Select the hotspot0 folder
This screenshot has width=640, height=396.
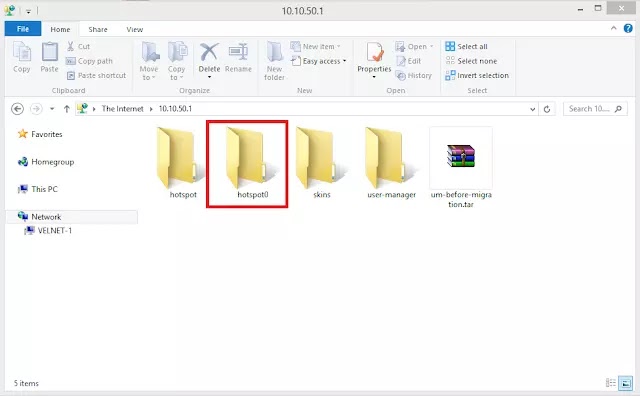pos(252,163)
